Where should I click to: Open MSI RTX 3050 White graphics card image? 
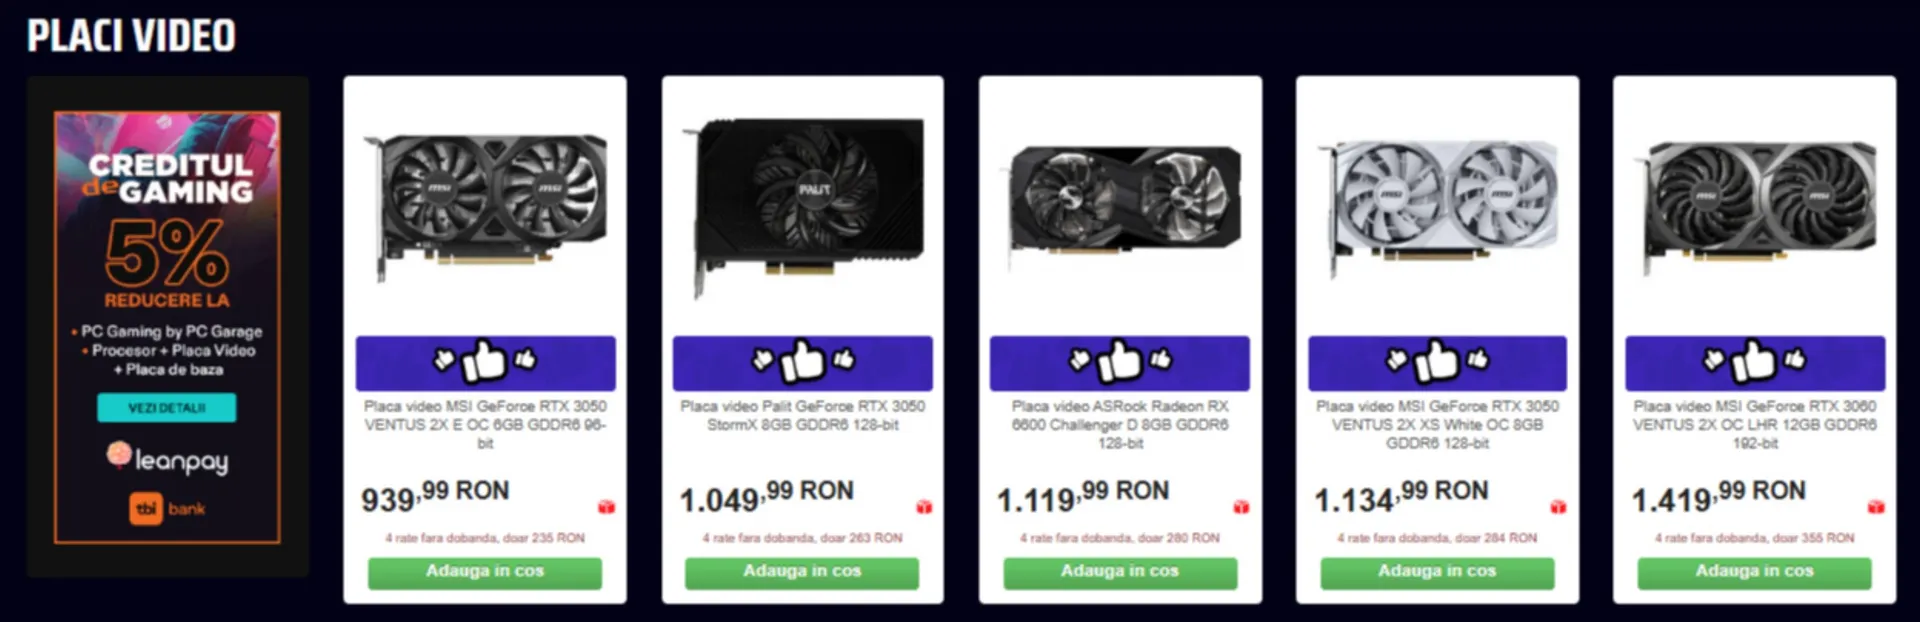coord(1437,208)
